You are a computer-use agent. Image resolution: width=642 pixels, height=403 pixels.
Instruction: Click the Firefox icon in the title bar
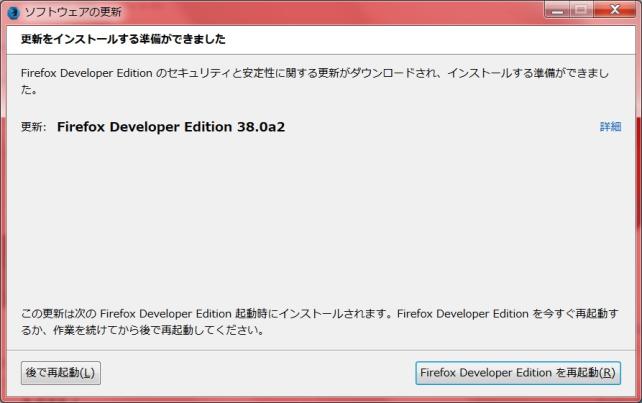tap(14, 12)
